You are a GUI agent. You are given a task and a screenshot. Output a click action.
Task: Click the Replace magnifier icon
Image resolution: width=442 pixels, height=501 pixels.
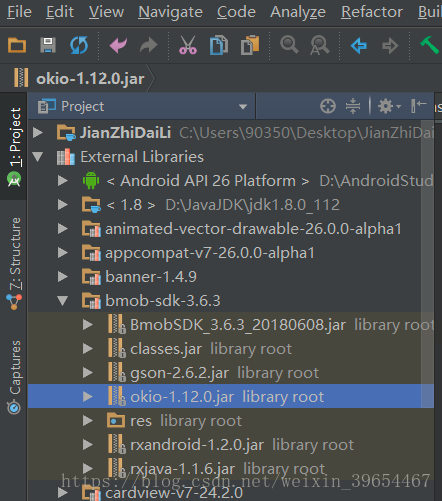[x=320, y=45]
